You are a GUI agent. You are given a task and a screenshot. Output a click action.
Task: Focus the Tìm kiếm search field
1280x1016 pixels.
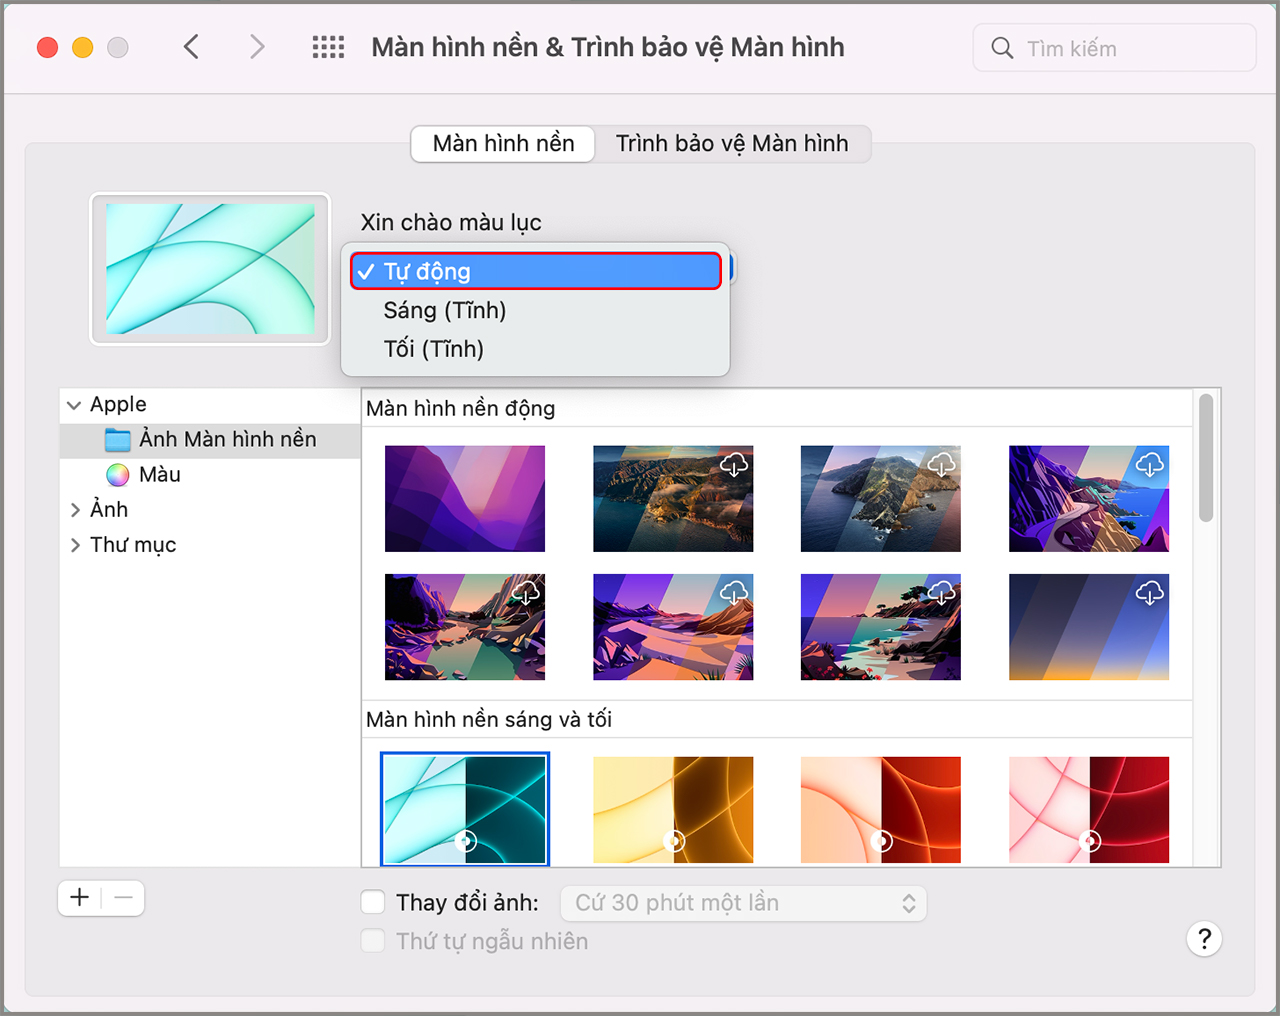point(1114,48)
